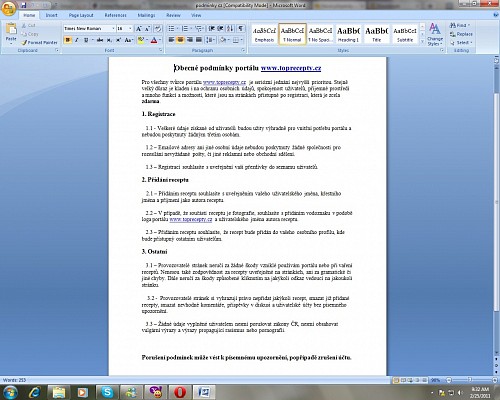Expand the Styles gallery More arrow
Image resolution: width=500 pixels, height=400 pixels.
pyautogui.click(x=422, y=41)
